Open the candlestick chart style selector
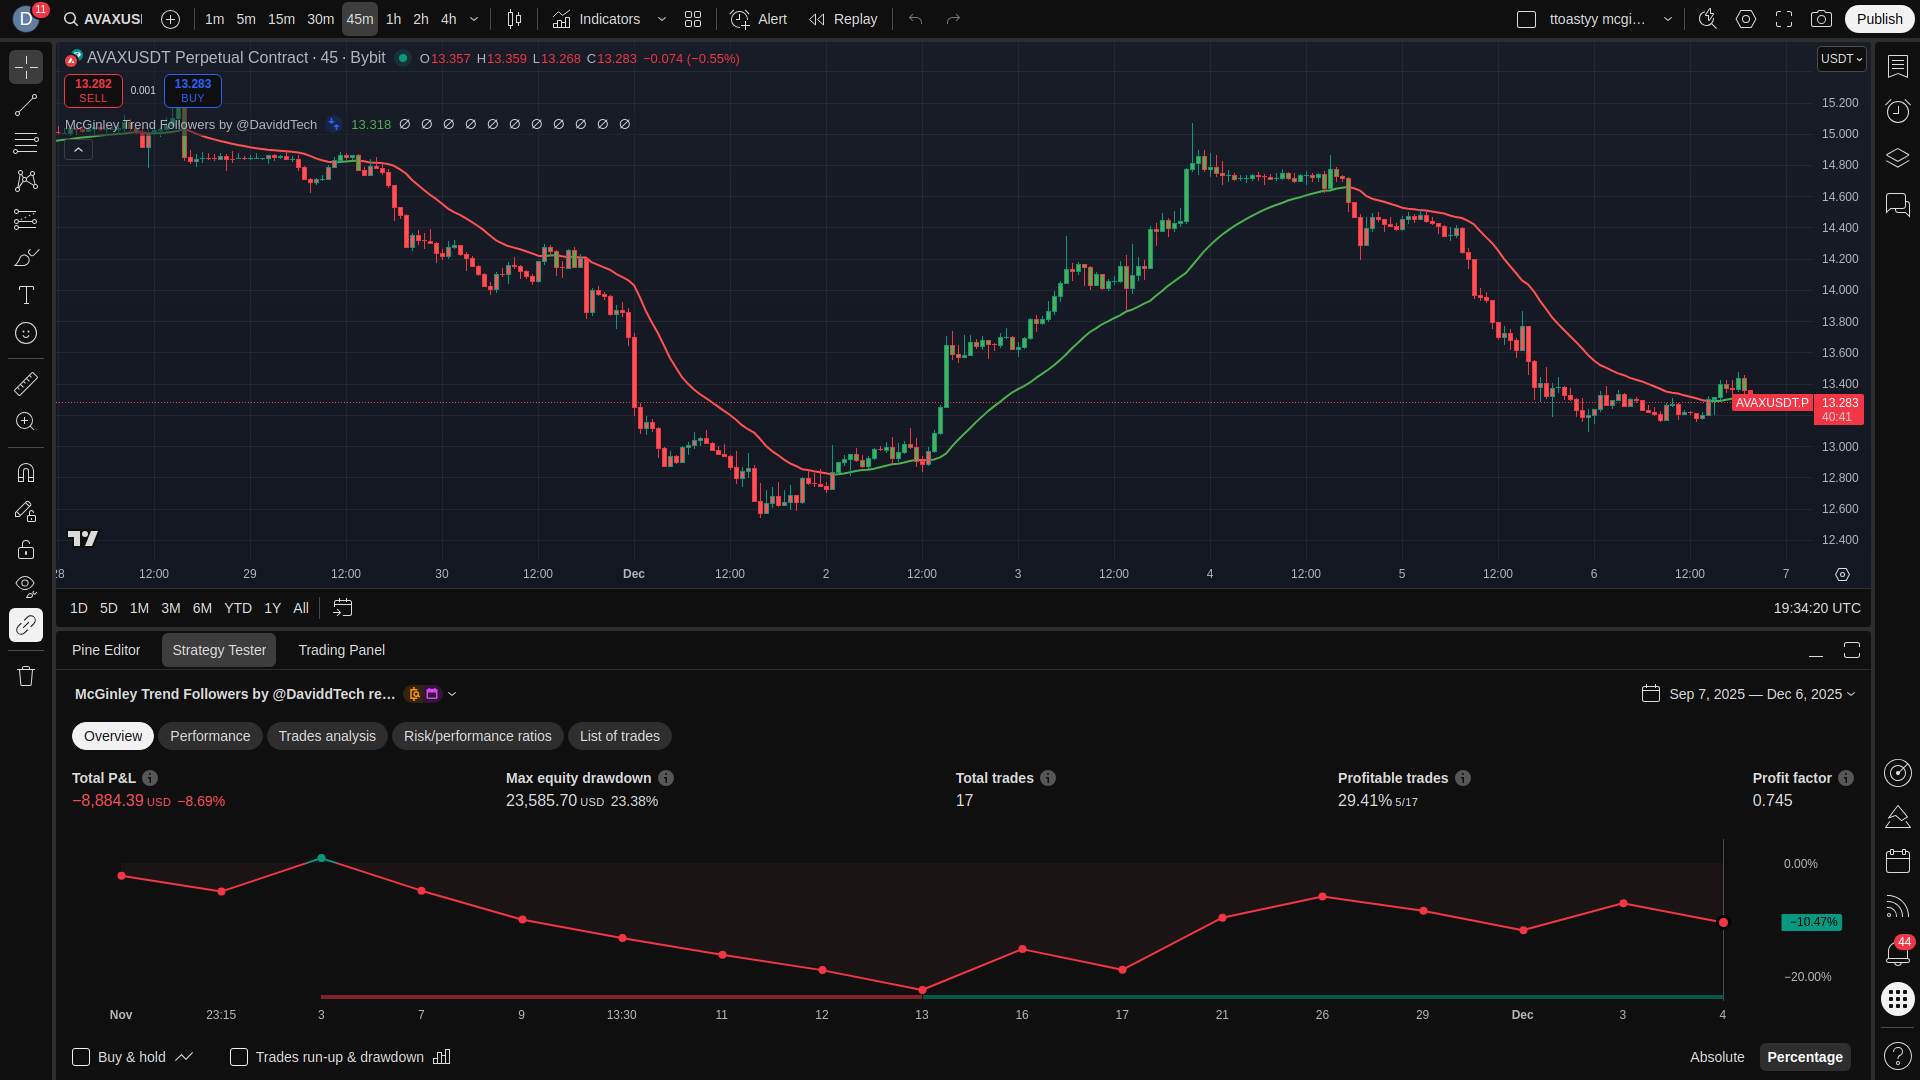Image resolution: width=1920 pixels, height=1080 pixels. pos(514,19)
